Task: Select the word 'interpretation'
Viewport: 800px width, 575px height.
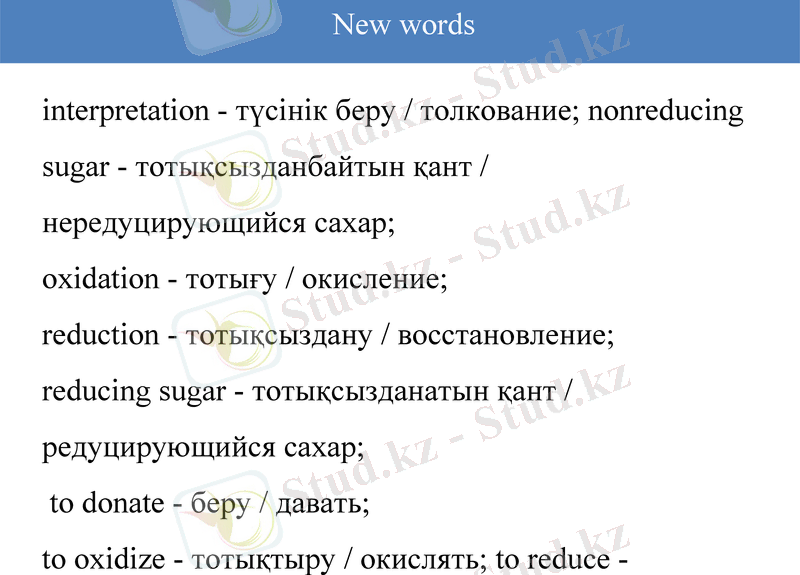Action: [126, 111]
